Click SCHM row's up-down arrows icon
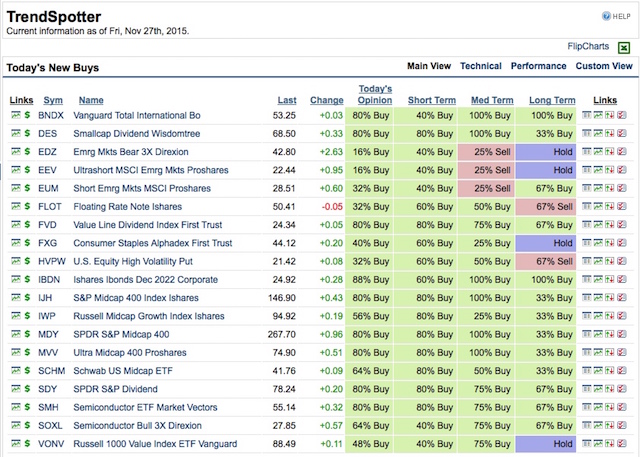This screenshot has width=640, height=457. 610,370
